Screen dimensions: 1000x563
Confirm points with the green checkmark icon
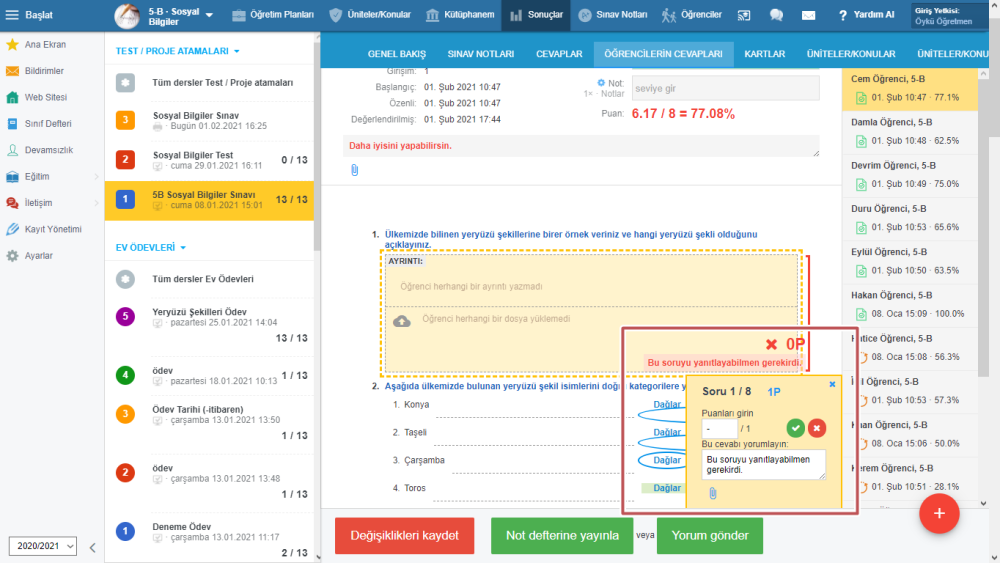point(795,428)
